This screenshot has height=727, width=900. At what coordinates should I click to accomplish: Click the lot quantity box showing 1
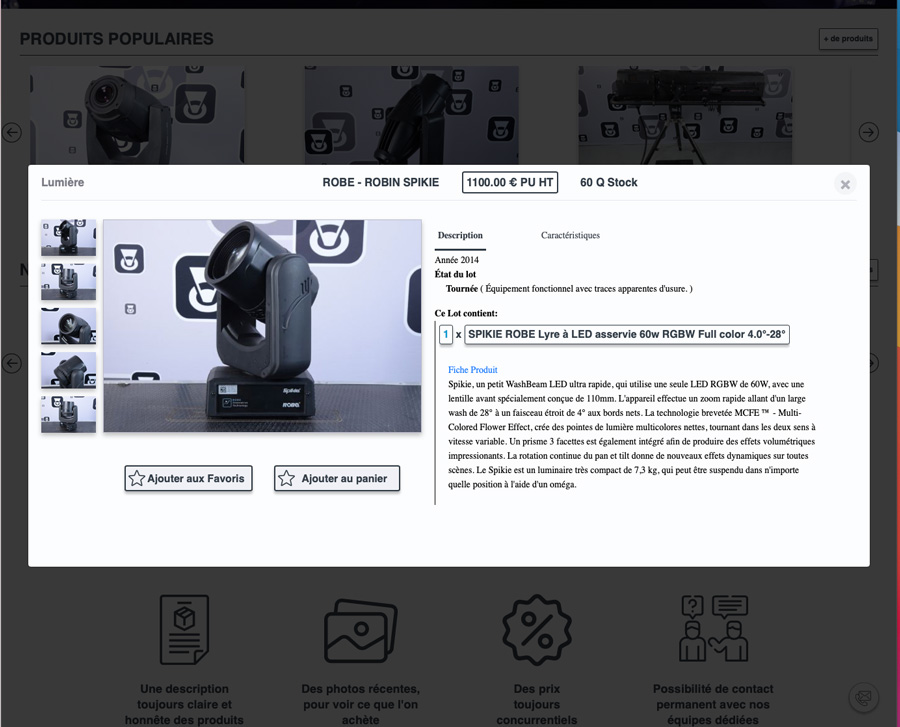tap(445, 334)
